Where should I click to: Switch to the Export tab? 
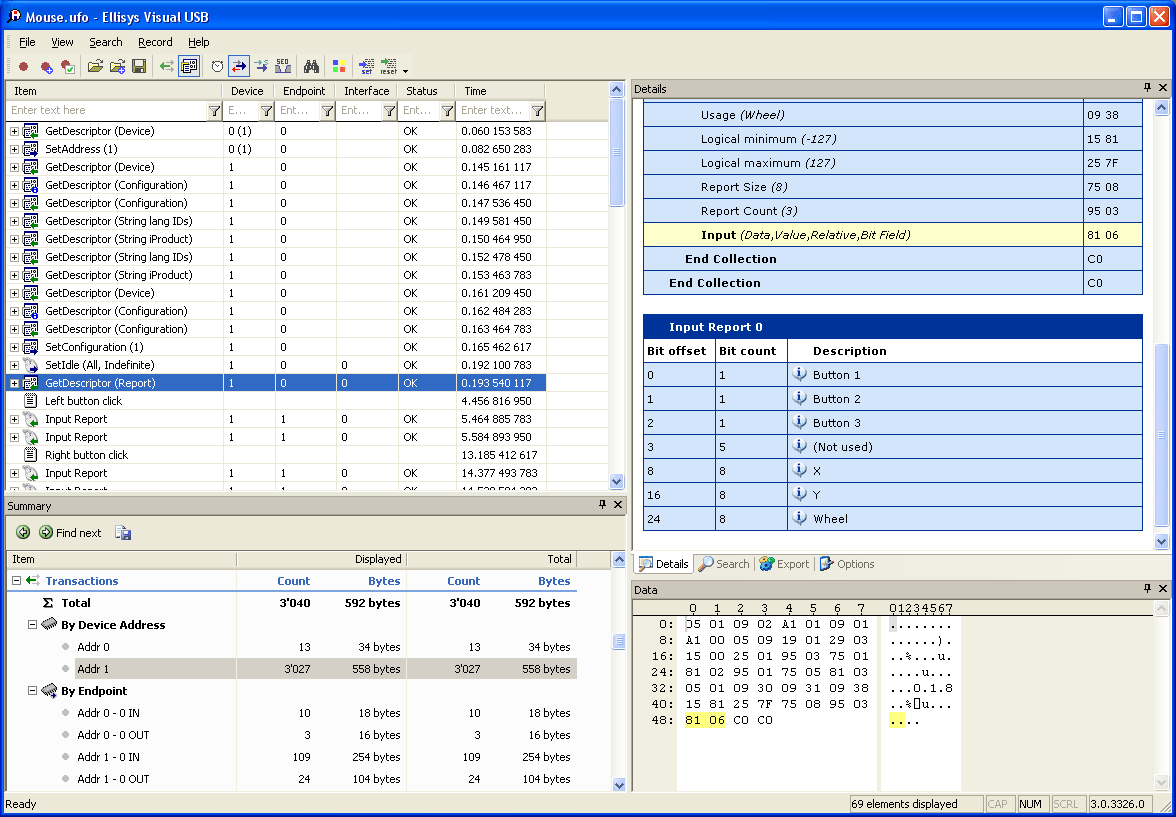784,564
